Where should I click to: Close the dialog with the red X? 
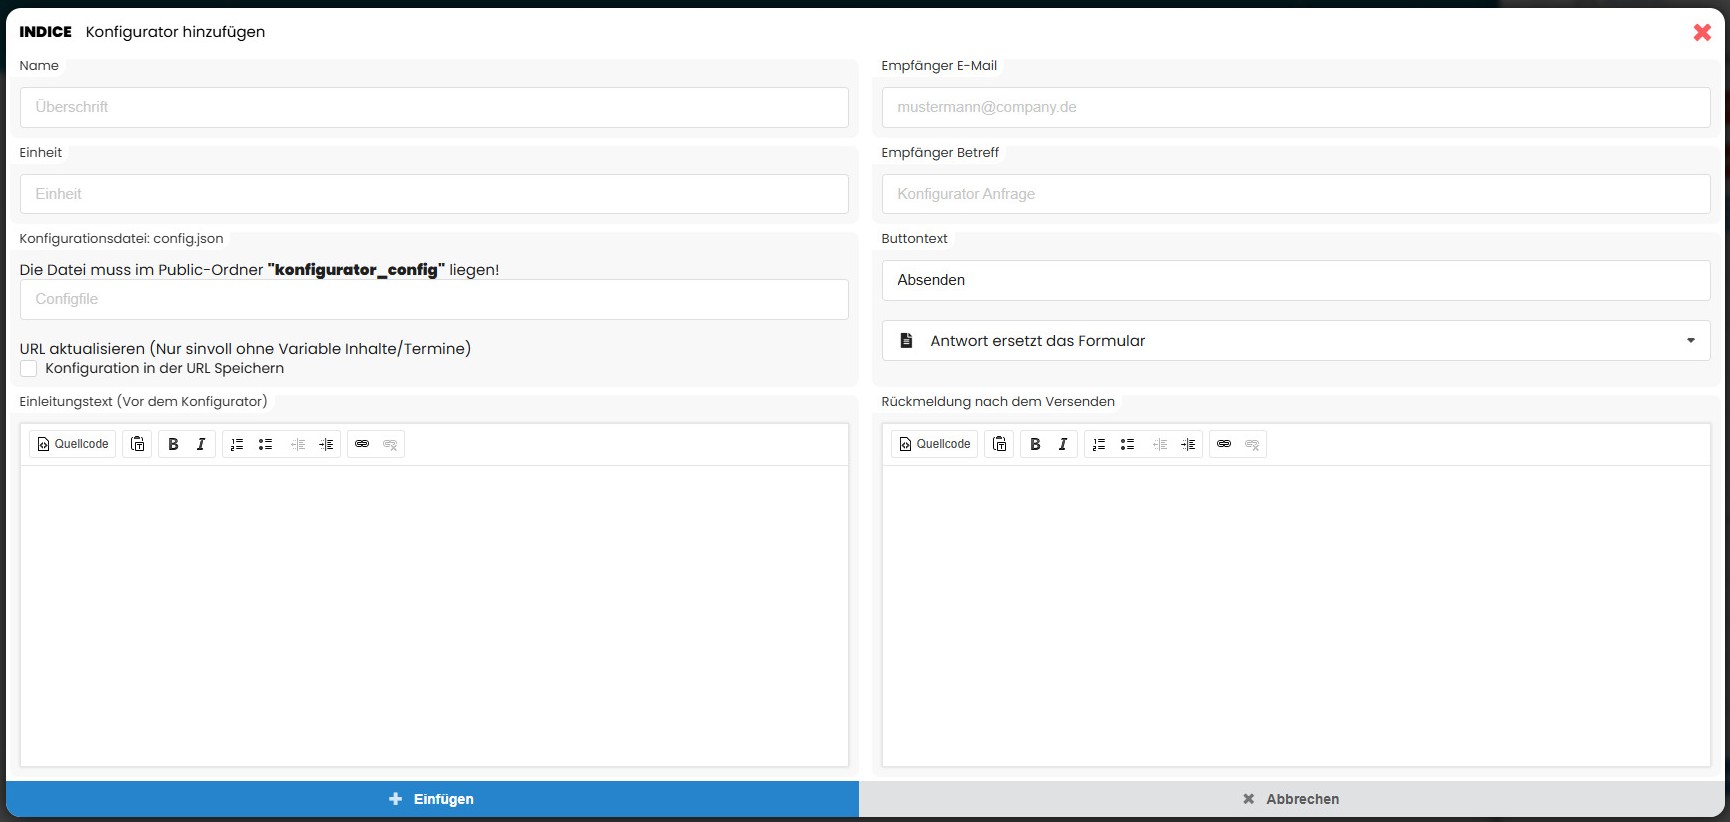[1702, 32]
